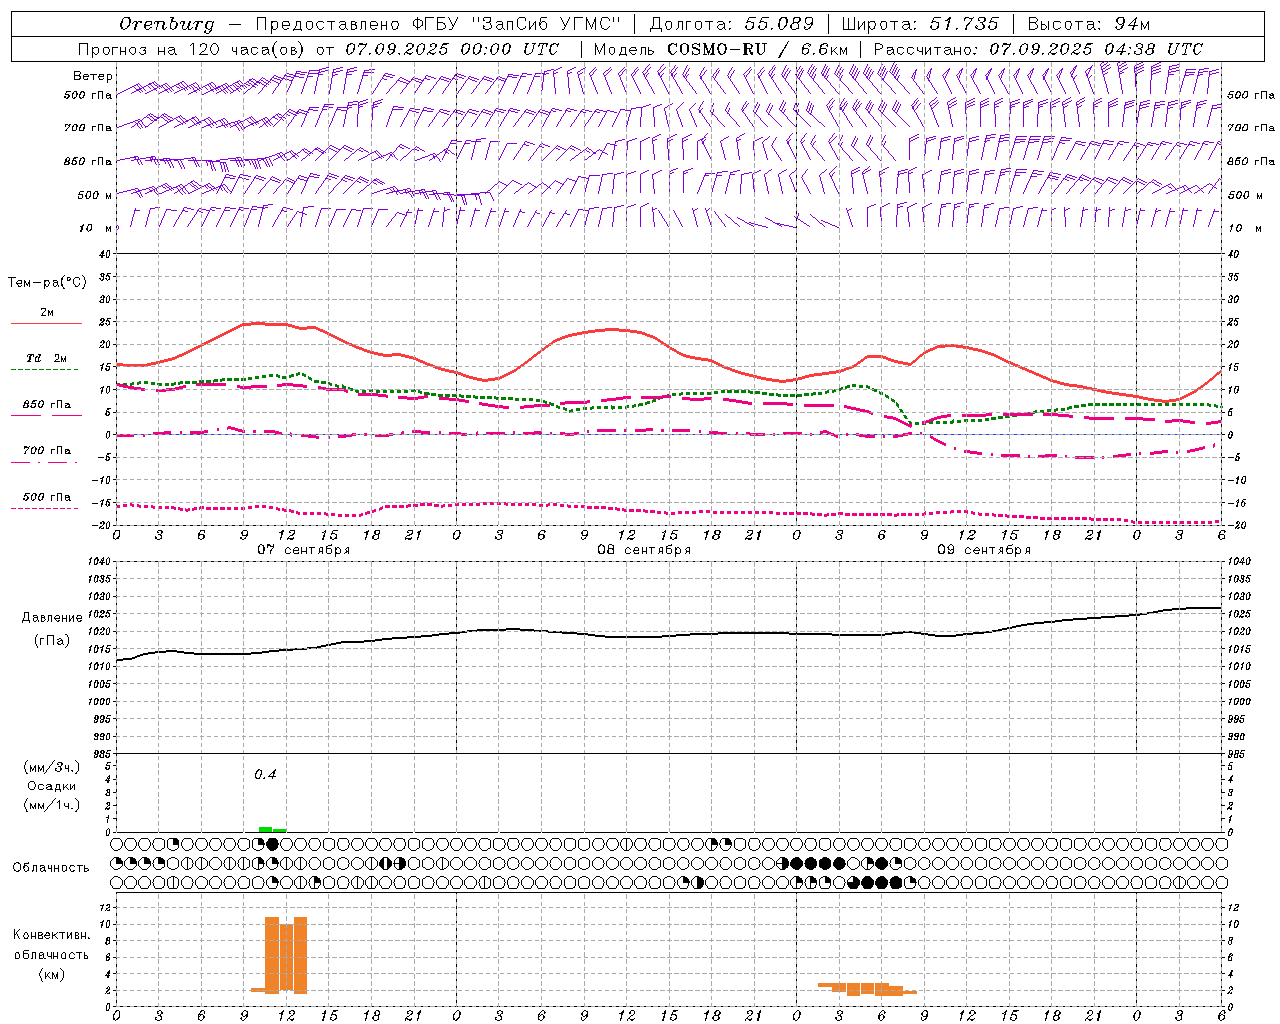Click the '07 сентября' date label
1280x1024 pixels.
click(304, 550)
